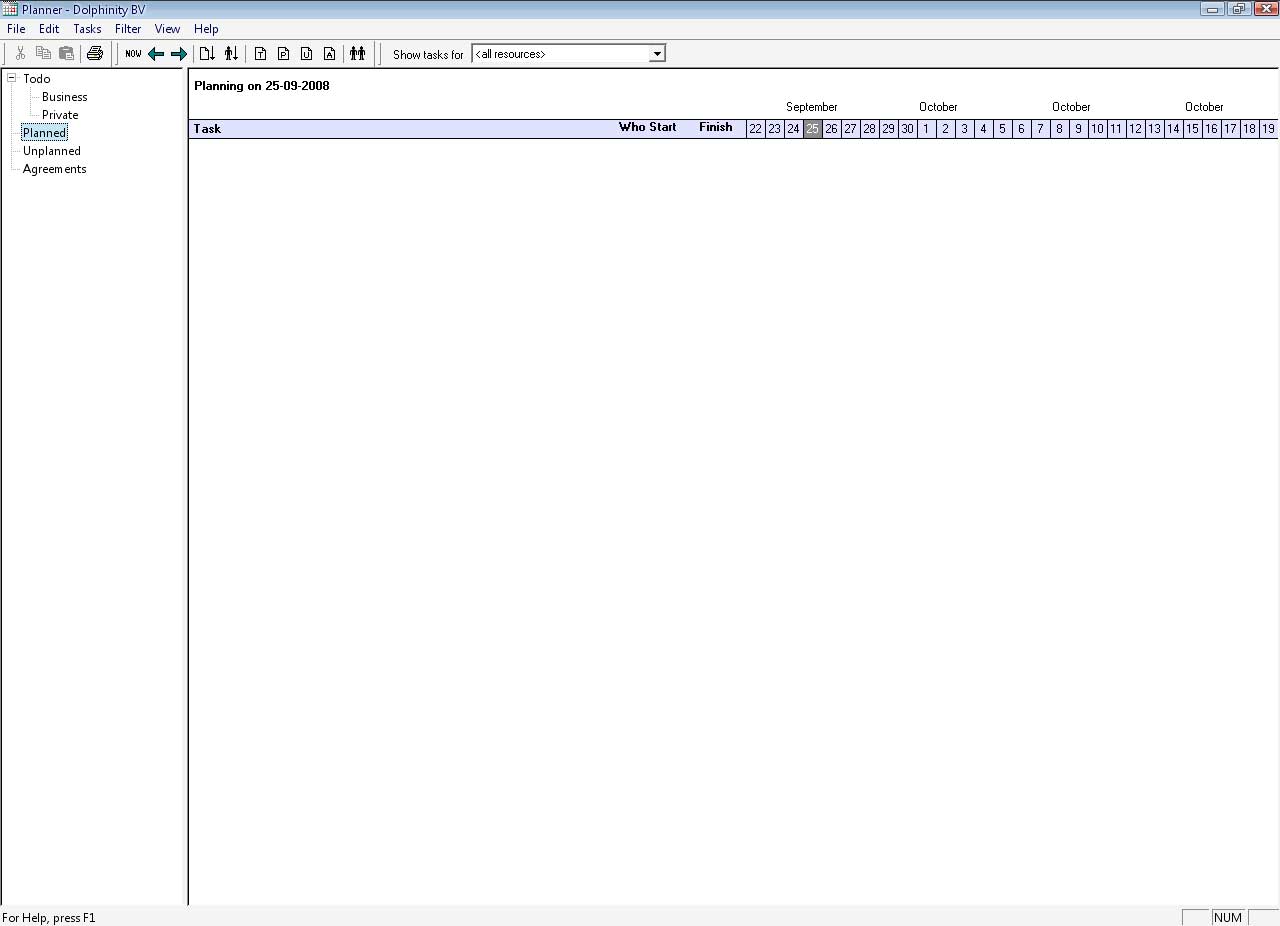Open the Filter menu
1280x926 pixels.
pos(128,29)
